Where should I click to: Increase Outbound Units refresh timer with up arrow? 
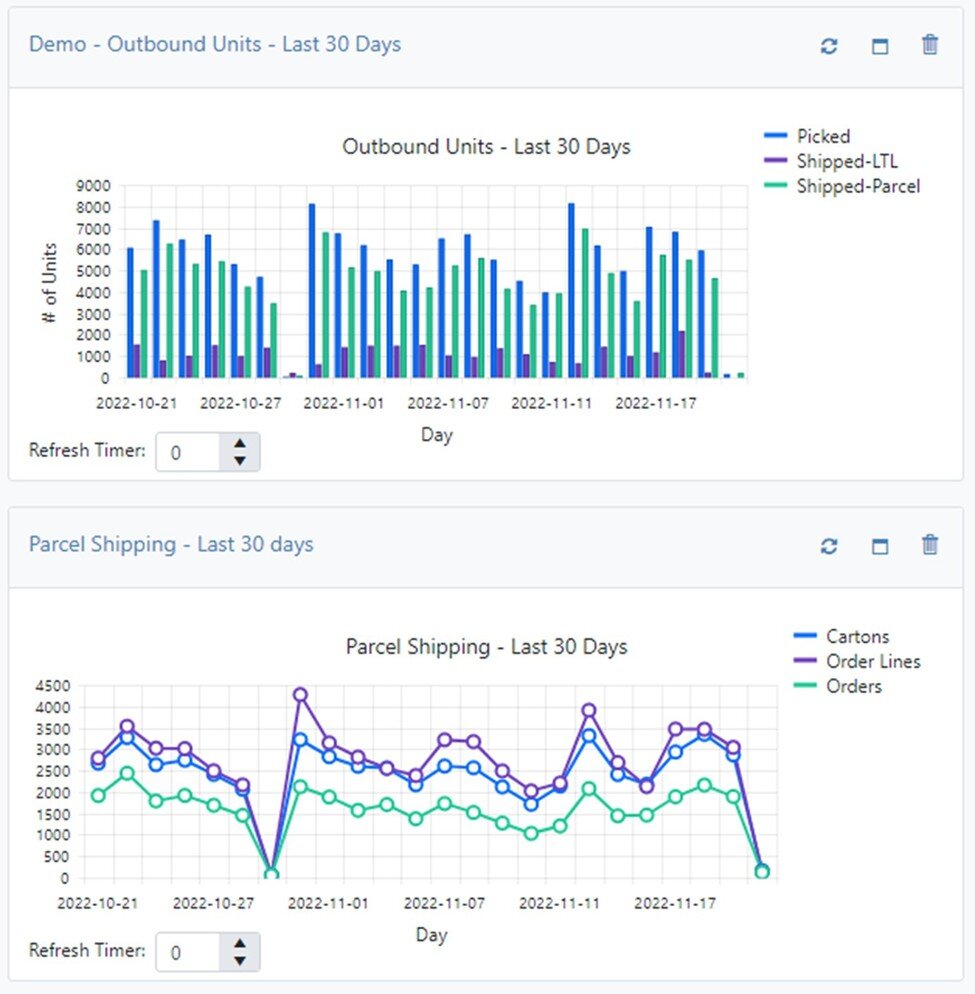[x=239, y=443]
